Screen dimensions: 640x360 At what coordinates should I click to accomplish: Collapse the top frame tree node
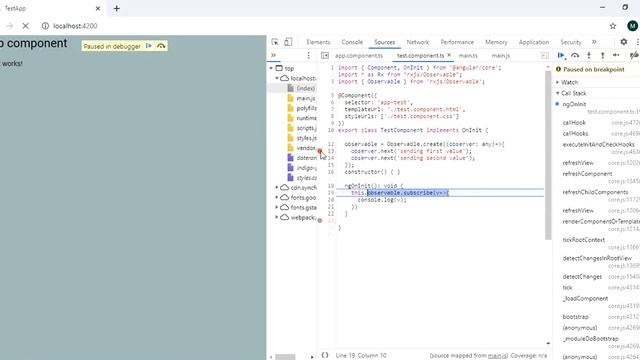(x=271, y=68)
